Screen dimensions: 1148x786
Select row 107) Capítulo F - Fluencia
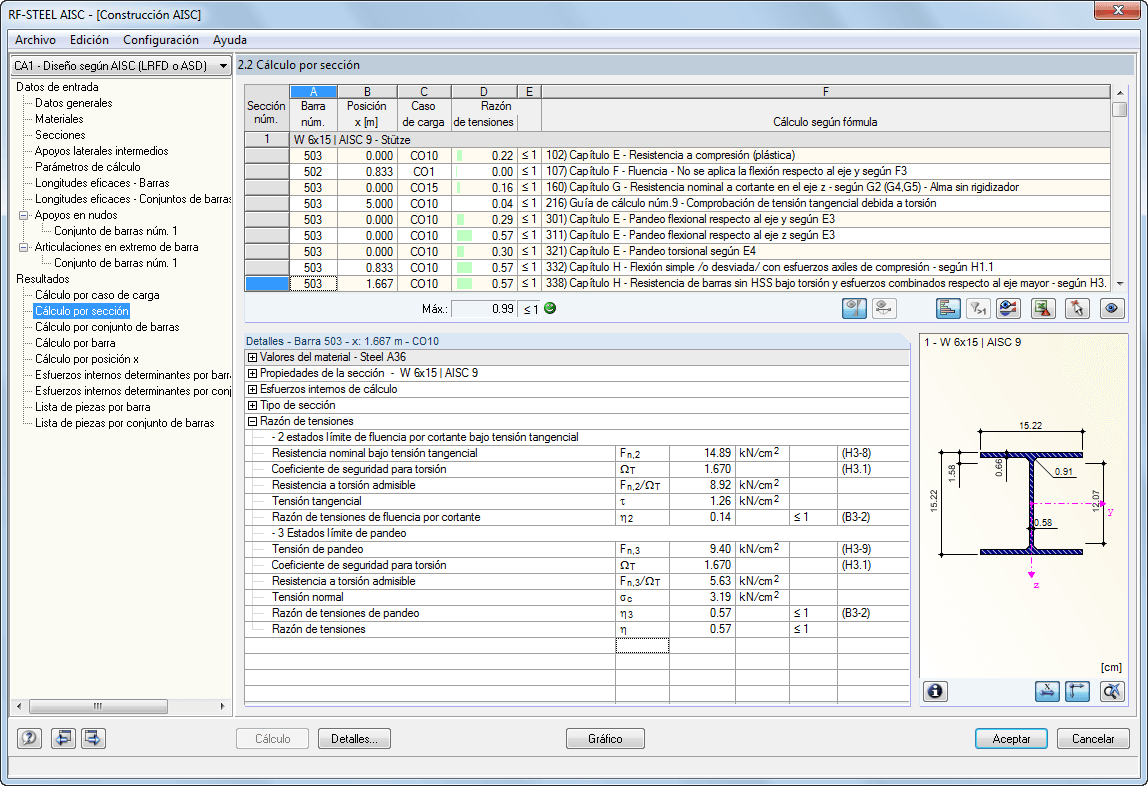coord(677,172)
